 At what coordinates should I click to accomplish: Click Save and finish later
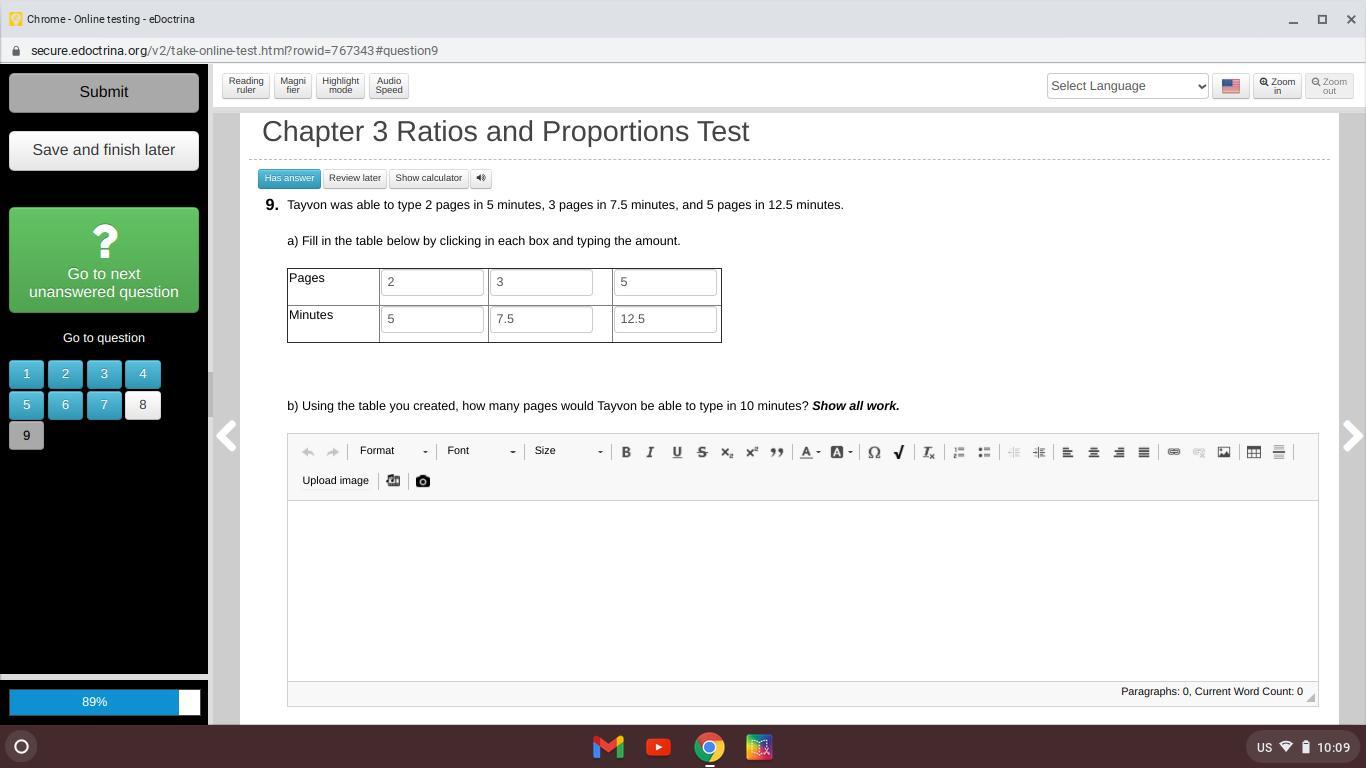coord(104,150)
